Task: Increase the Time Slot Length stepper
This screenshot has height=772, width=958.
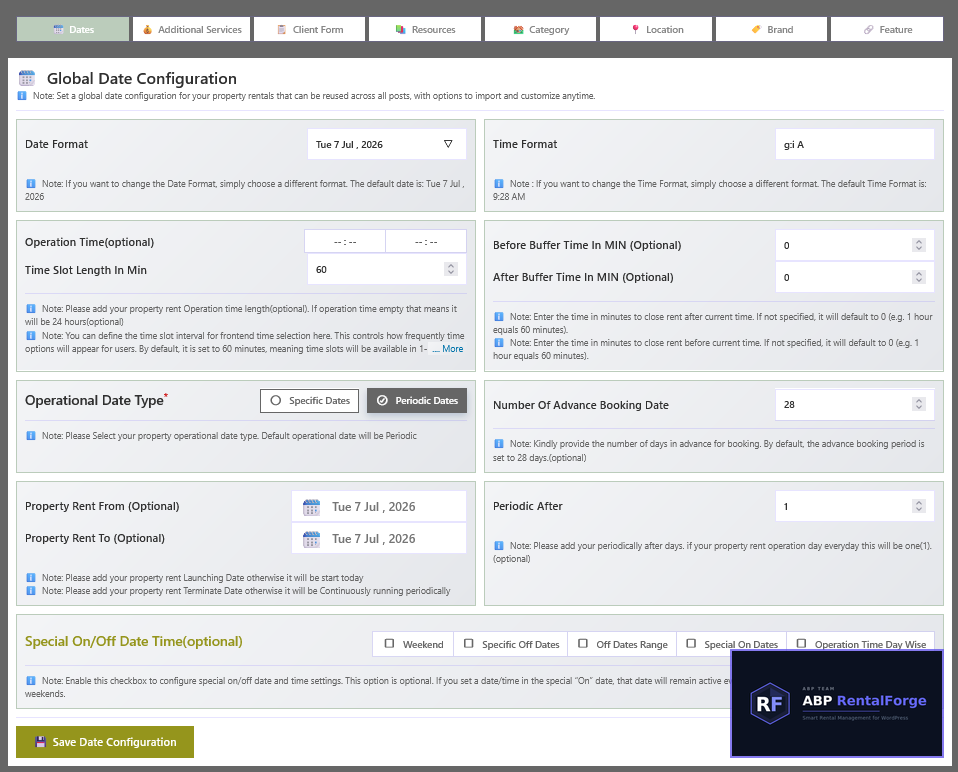Action: click(451, 266)
